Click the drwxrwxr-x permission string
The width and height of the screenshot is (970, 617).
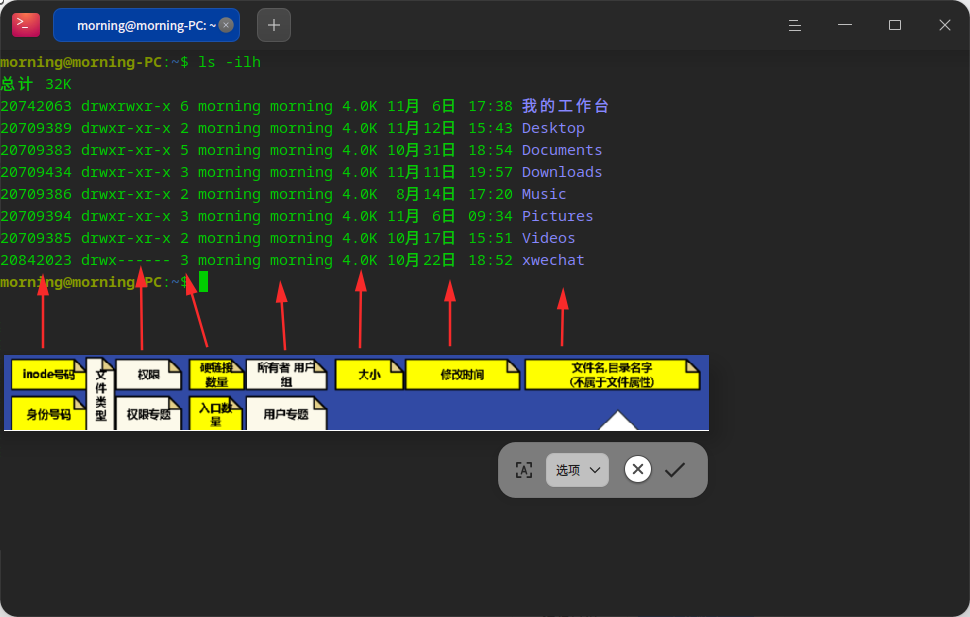126,106
